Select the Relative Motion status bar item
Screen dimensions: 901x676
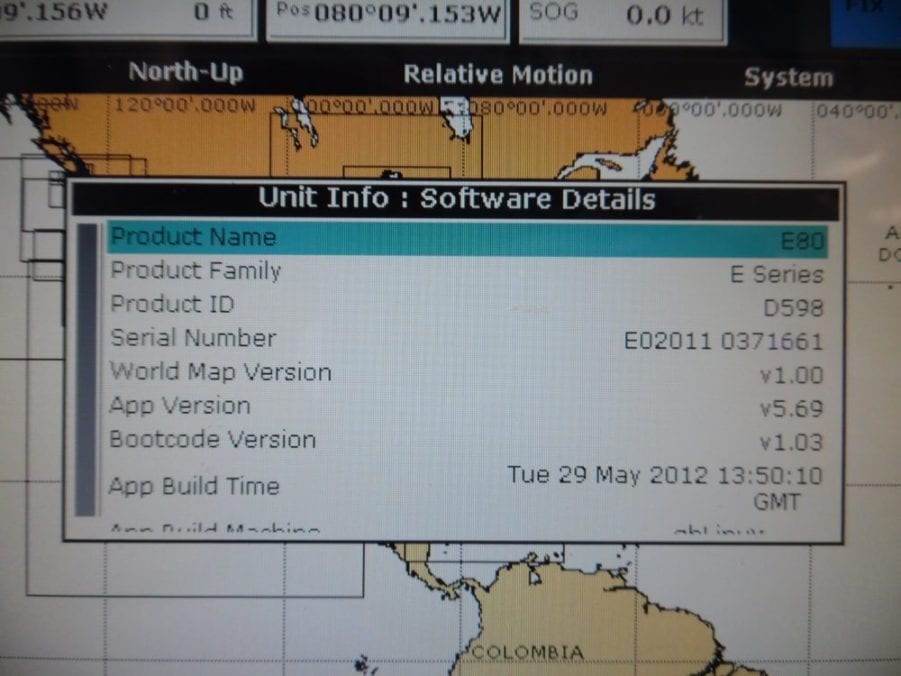pyautogui.click(x=498, y=75)
